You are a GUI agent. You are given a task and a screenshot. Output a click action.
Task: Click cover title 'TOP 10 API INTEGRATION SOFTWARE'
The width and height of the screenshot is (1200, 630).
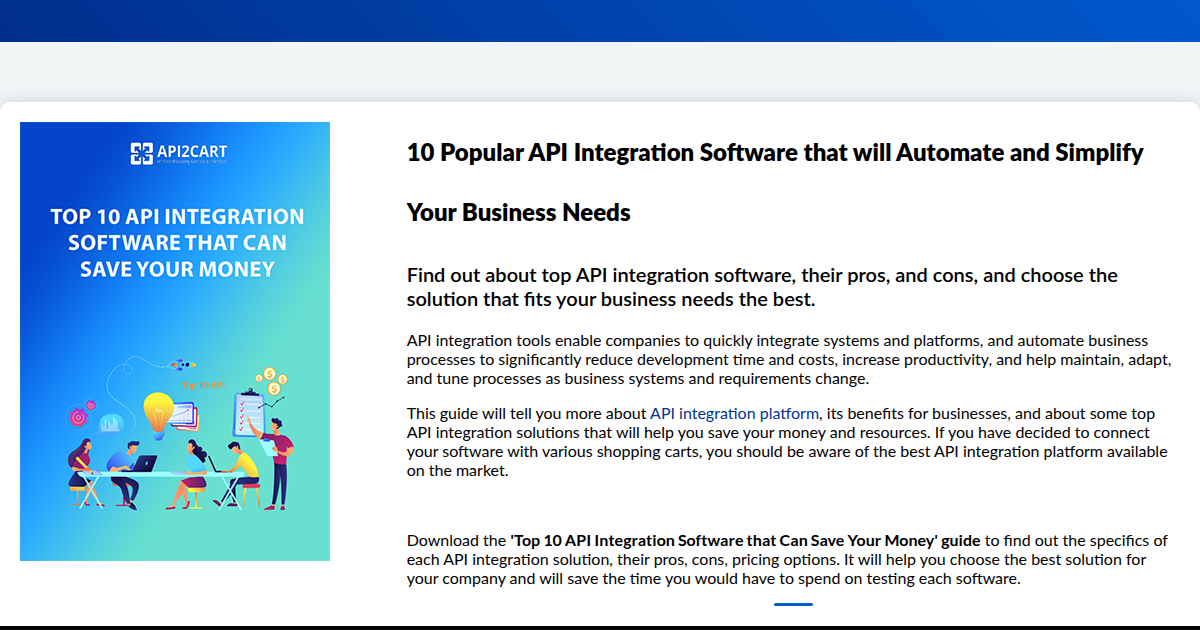177,243
